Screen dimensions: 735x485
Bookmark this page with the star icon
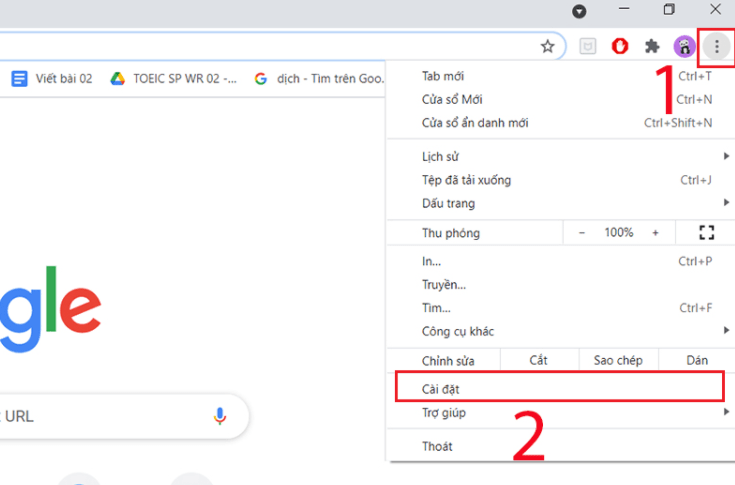pos(548,46)
